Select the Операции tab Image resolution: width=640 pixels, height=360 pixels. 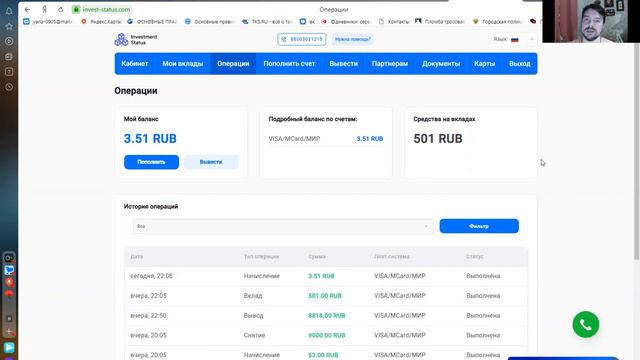tap(233, 64)
